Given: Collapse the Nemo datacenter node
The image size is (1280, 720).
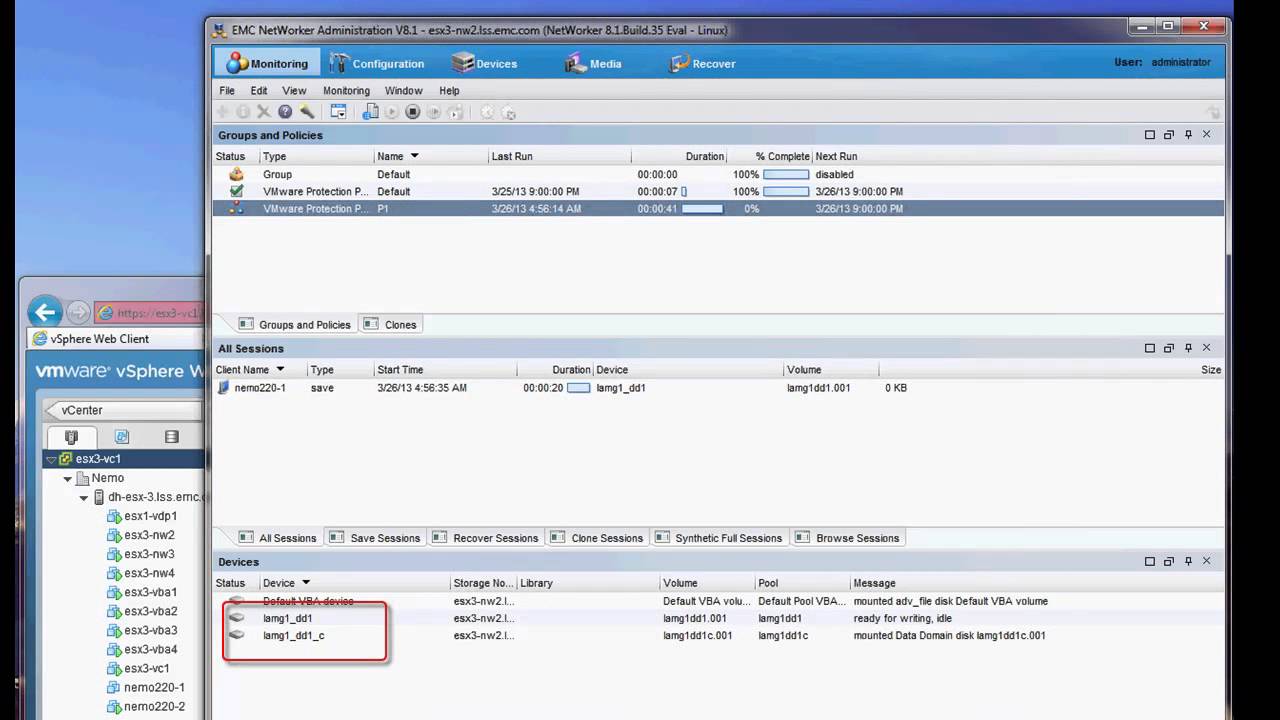Looking at the screenshot, I should pos(68,479).
